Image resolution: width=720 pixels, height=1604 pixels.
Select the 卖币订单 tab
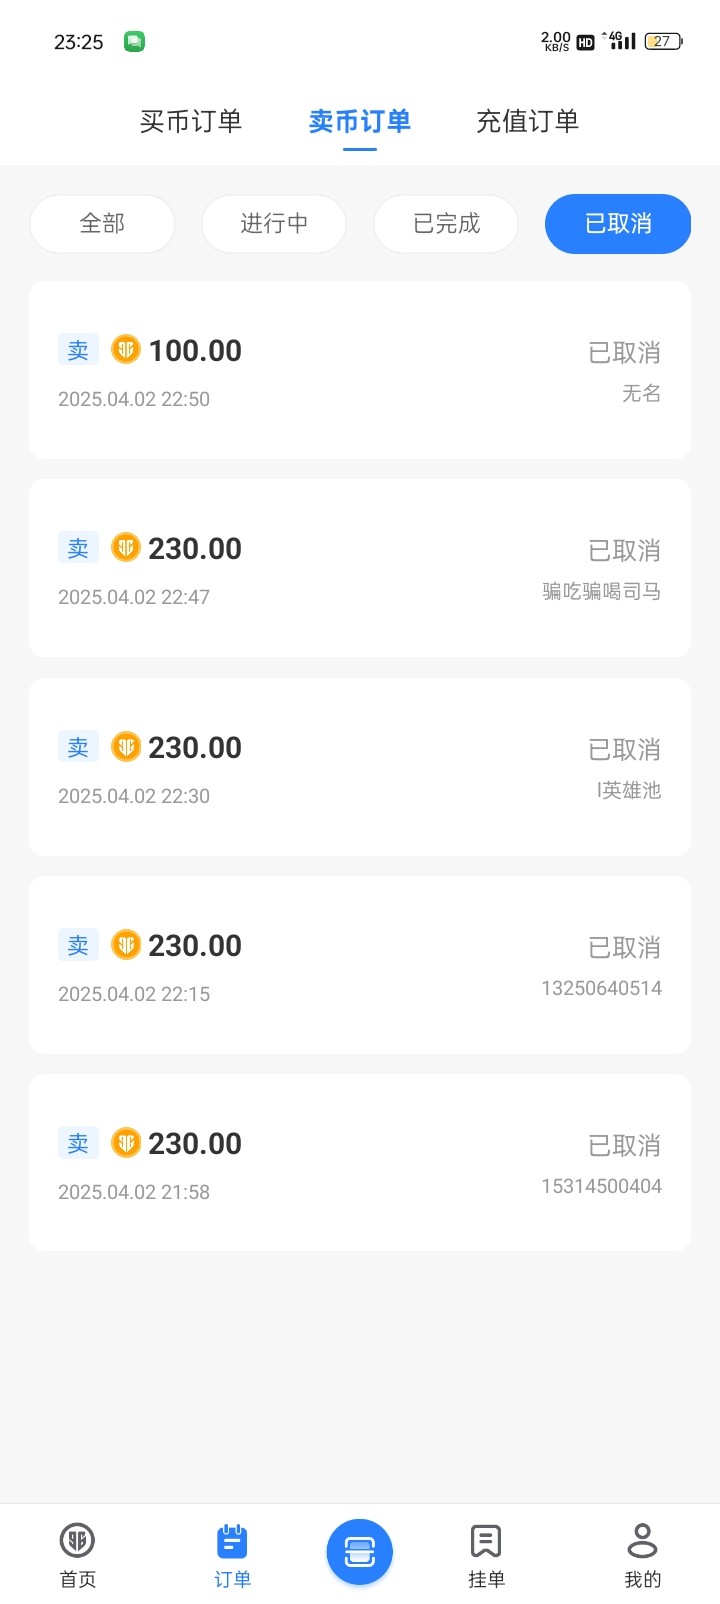[360, 121]
